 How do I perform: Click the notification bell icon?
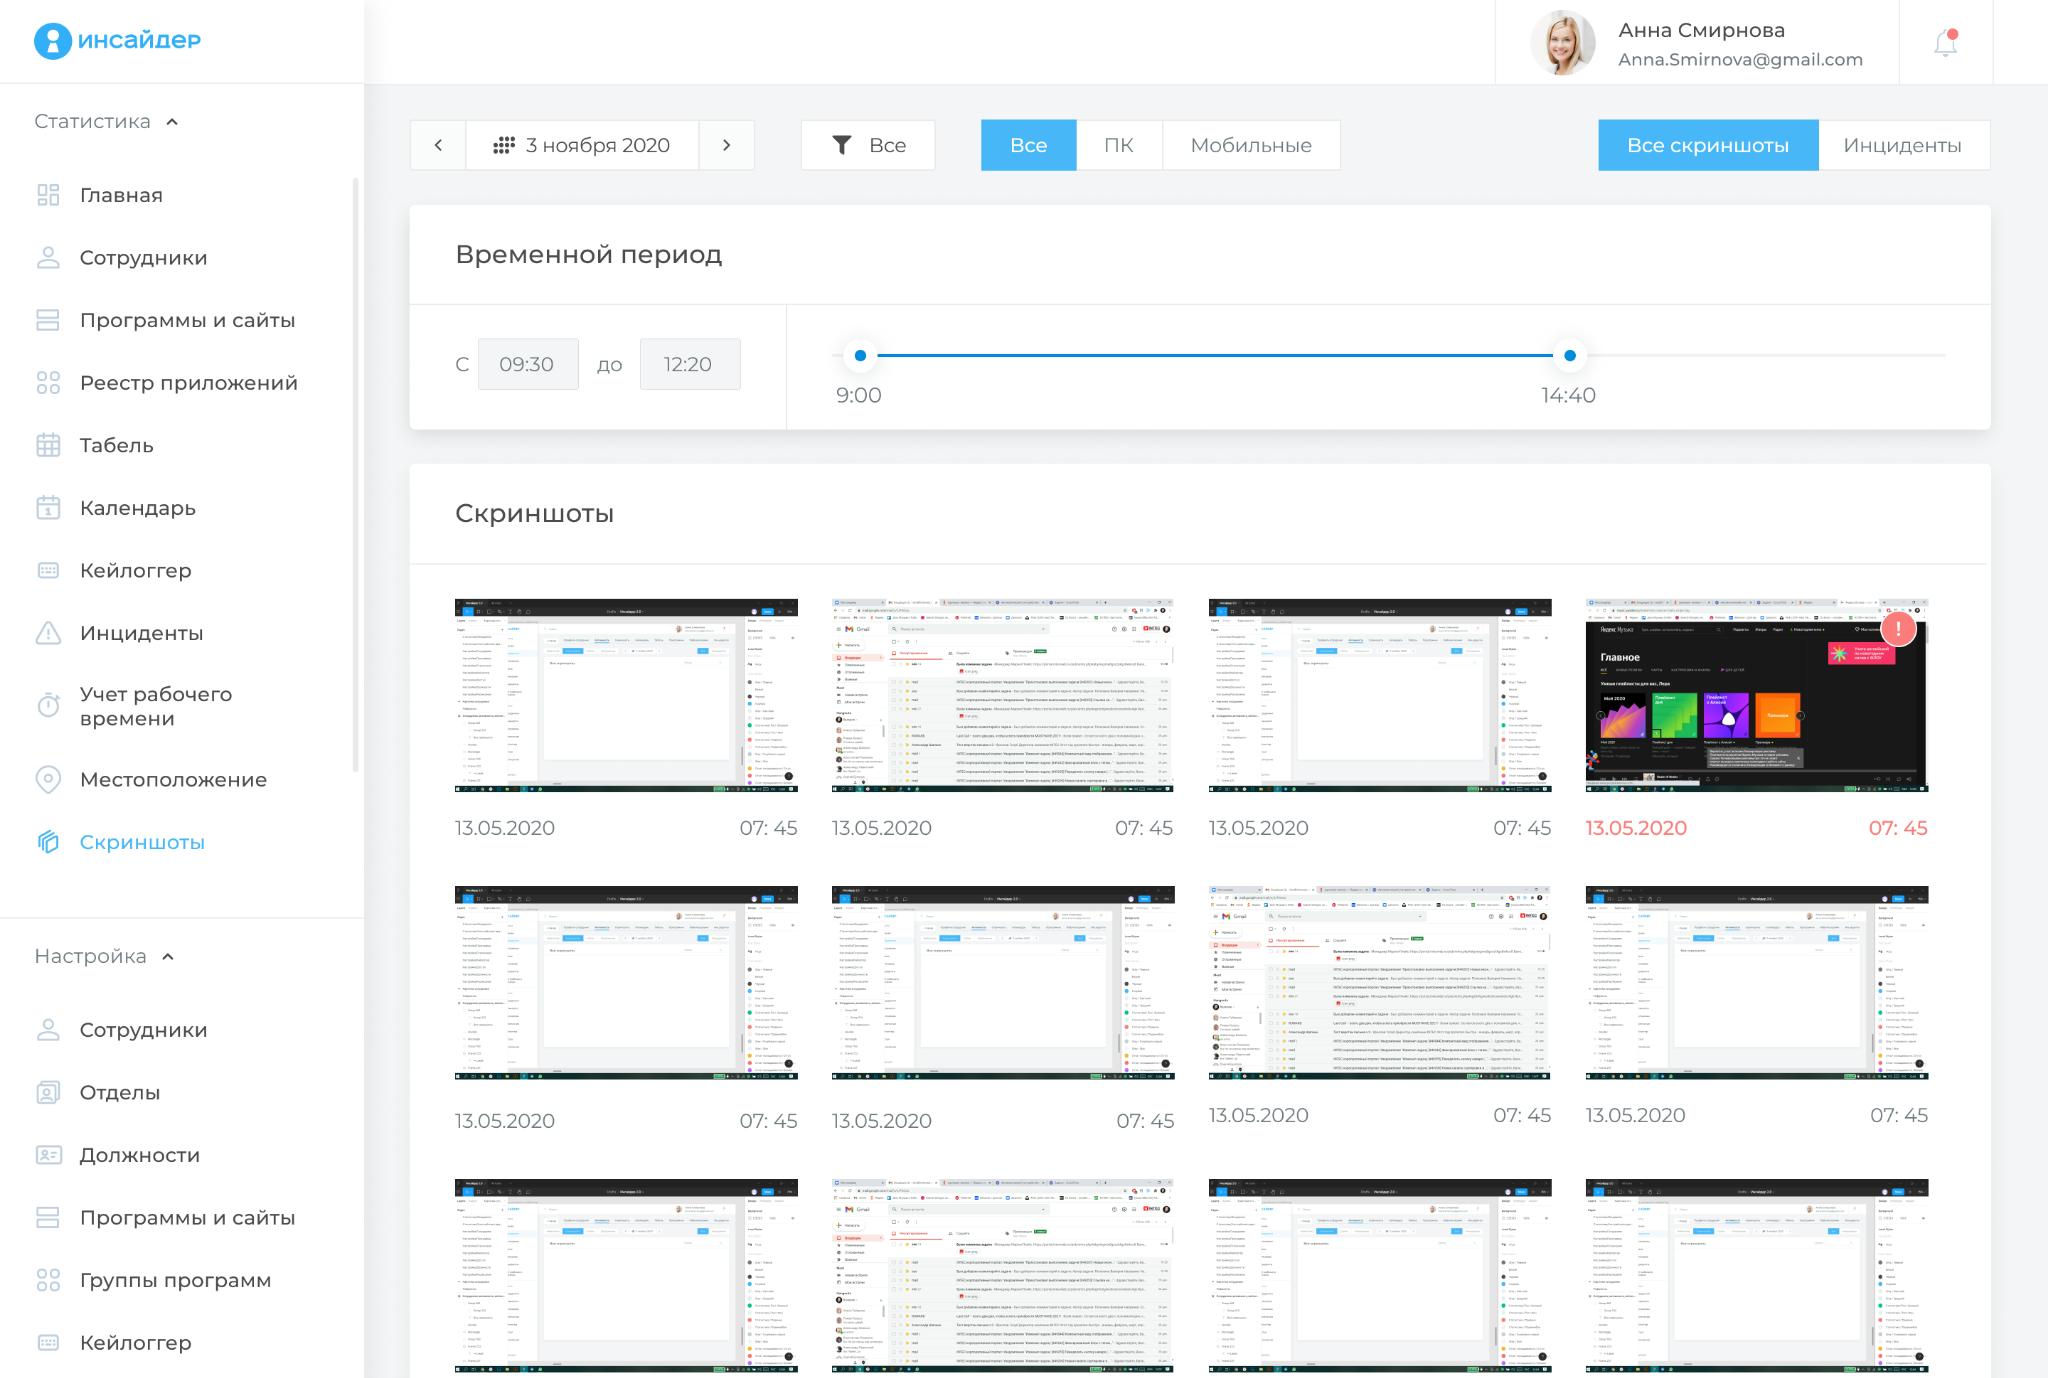point(1945,43)
